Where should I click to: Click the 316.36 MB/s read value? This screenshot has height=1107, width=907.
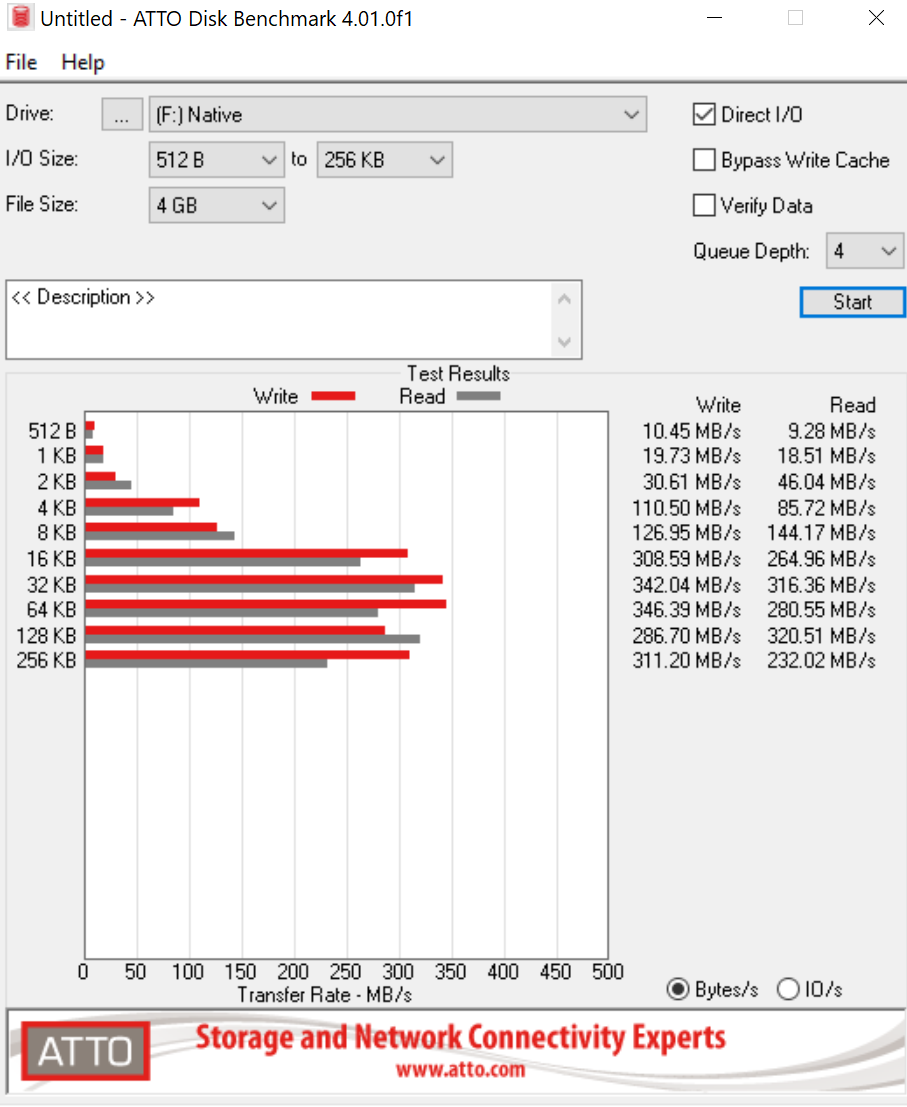point(822,585)
